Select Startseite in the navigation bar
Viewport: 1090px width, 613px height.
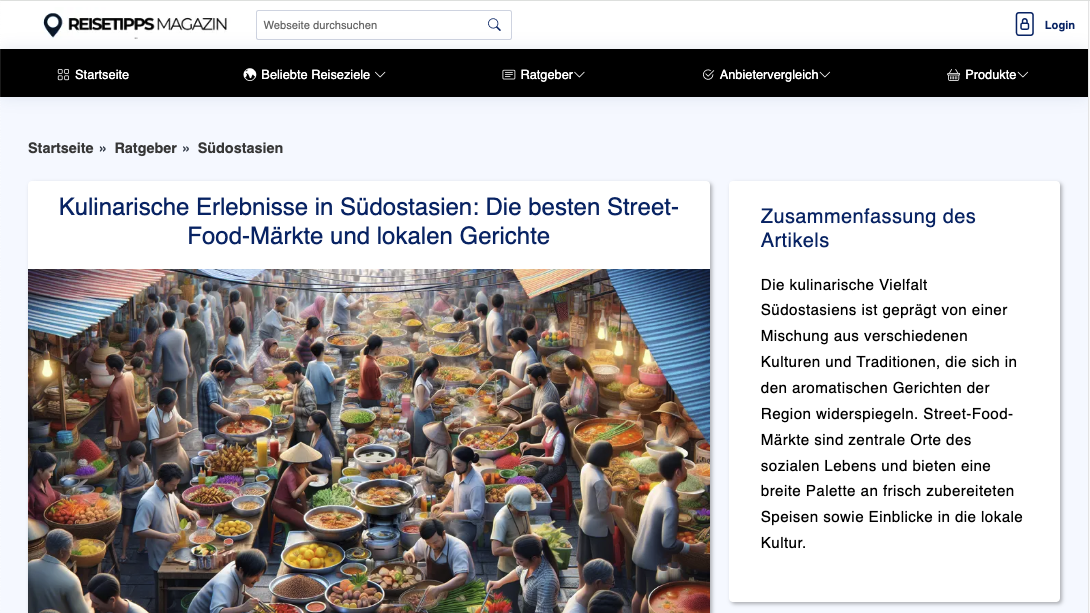pyautogui.click(x=101, y=73)
